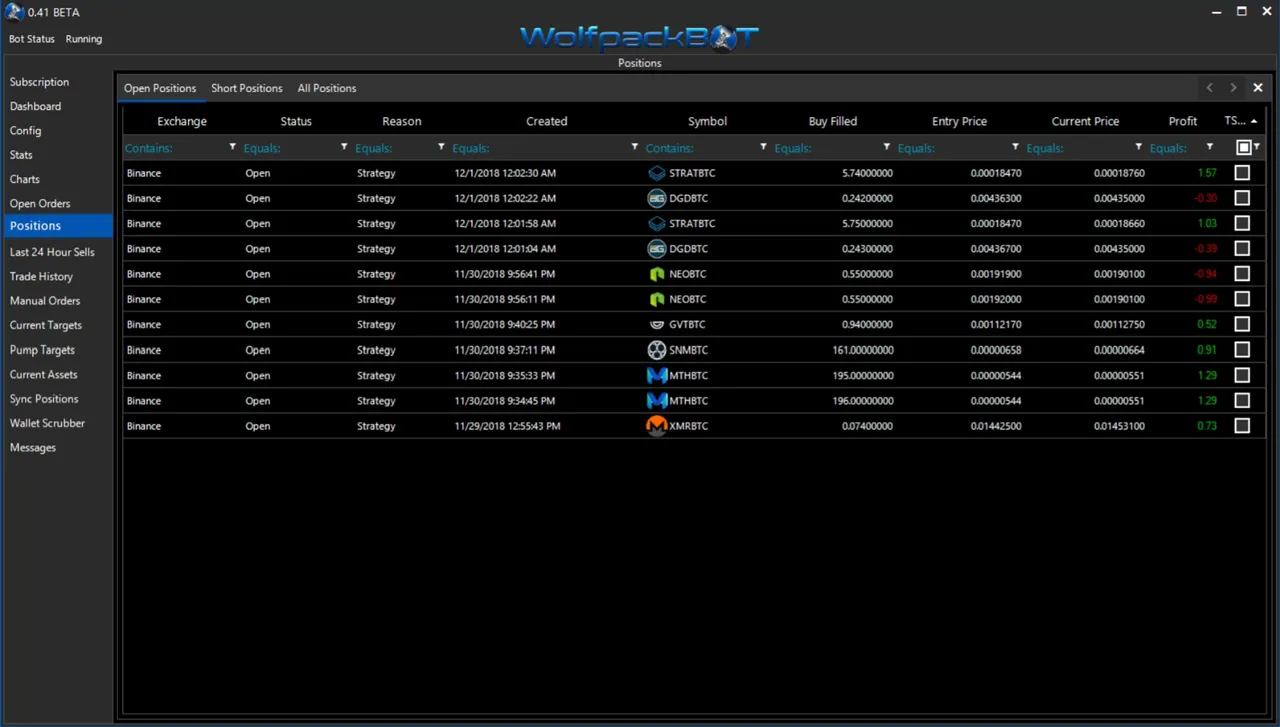Select the GVTBTC profit value 0.52
The height and width of the screenshot is (727, 1280).
1206,324
